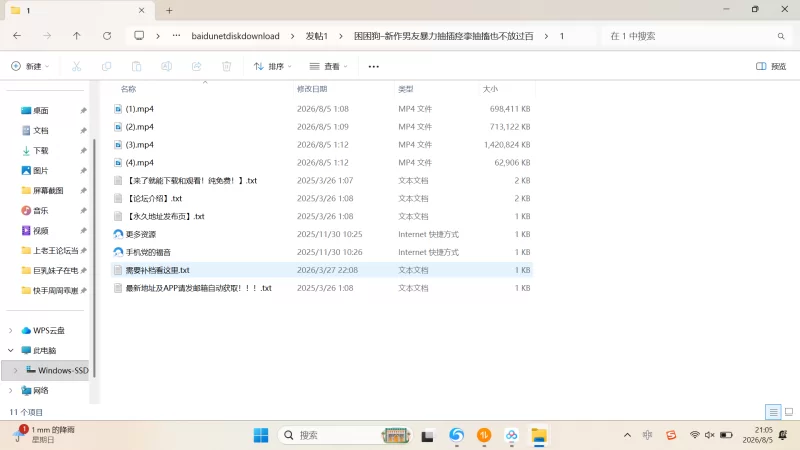The height and width of the screenshot is (450, 800).
Task: Toggle the preview pane button
Action: point(771,66)
